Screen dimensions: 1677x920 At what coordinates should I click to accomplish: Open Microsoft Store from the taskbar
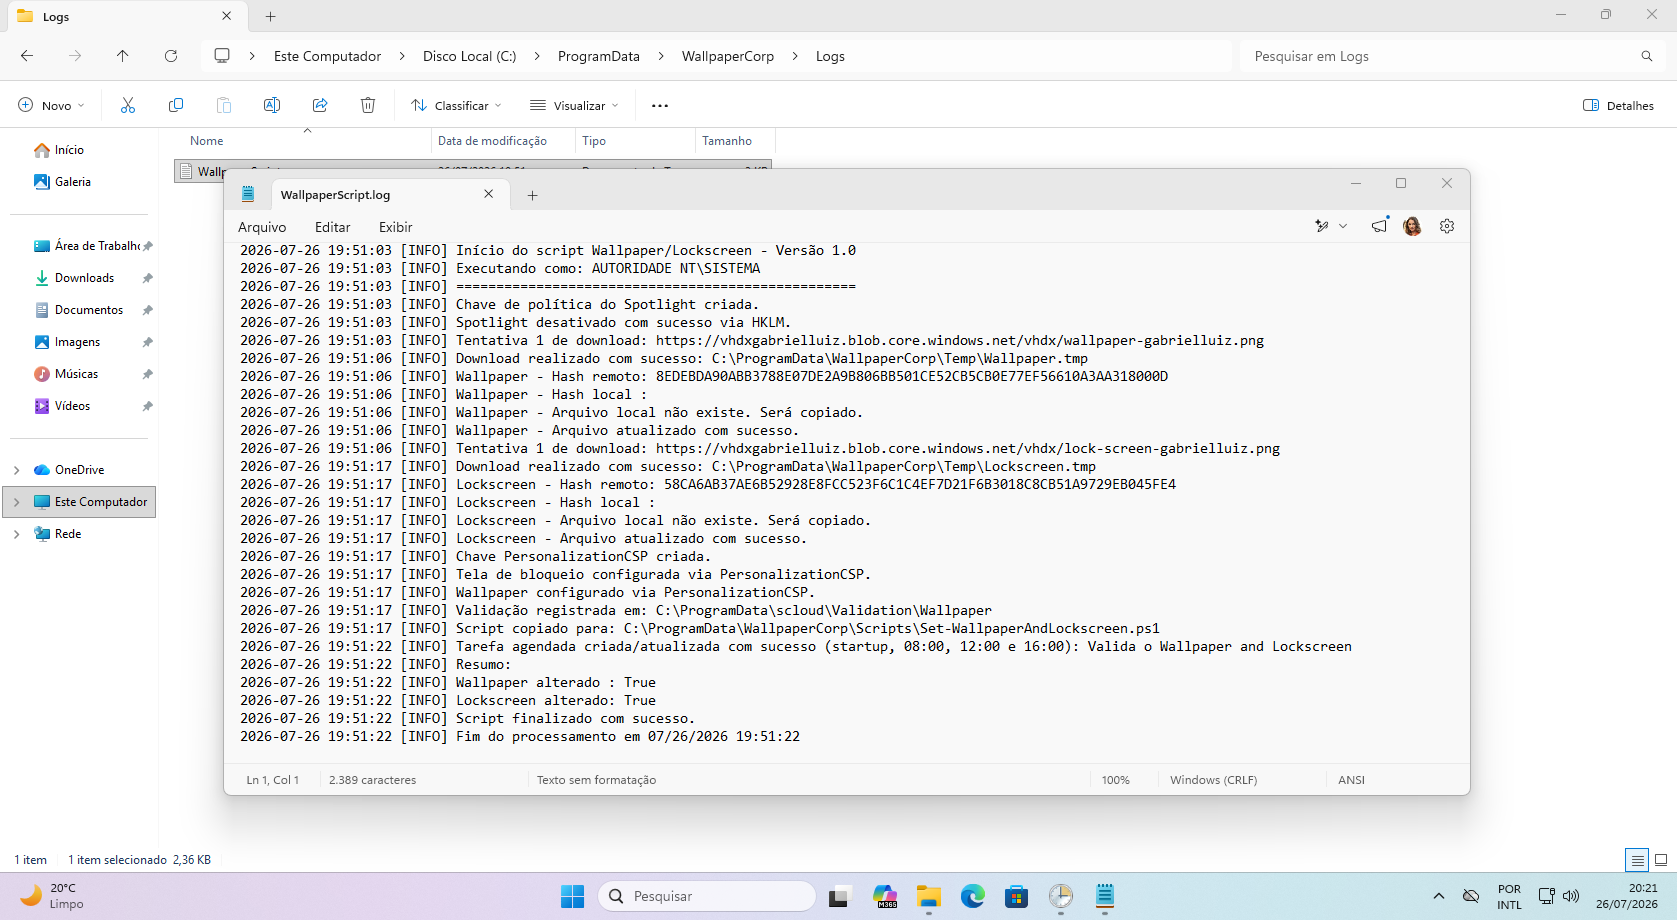pos(1017,896)
